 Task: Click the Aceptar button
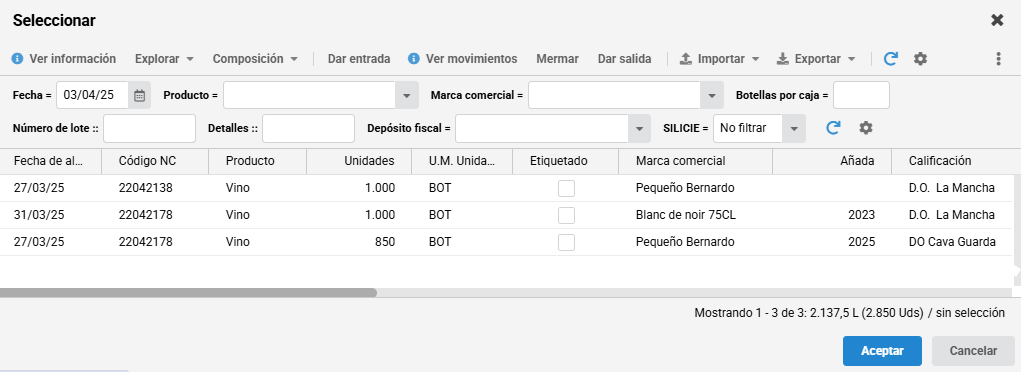882,351
